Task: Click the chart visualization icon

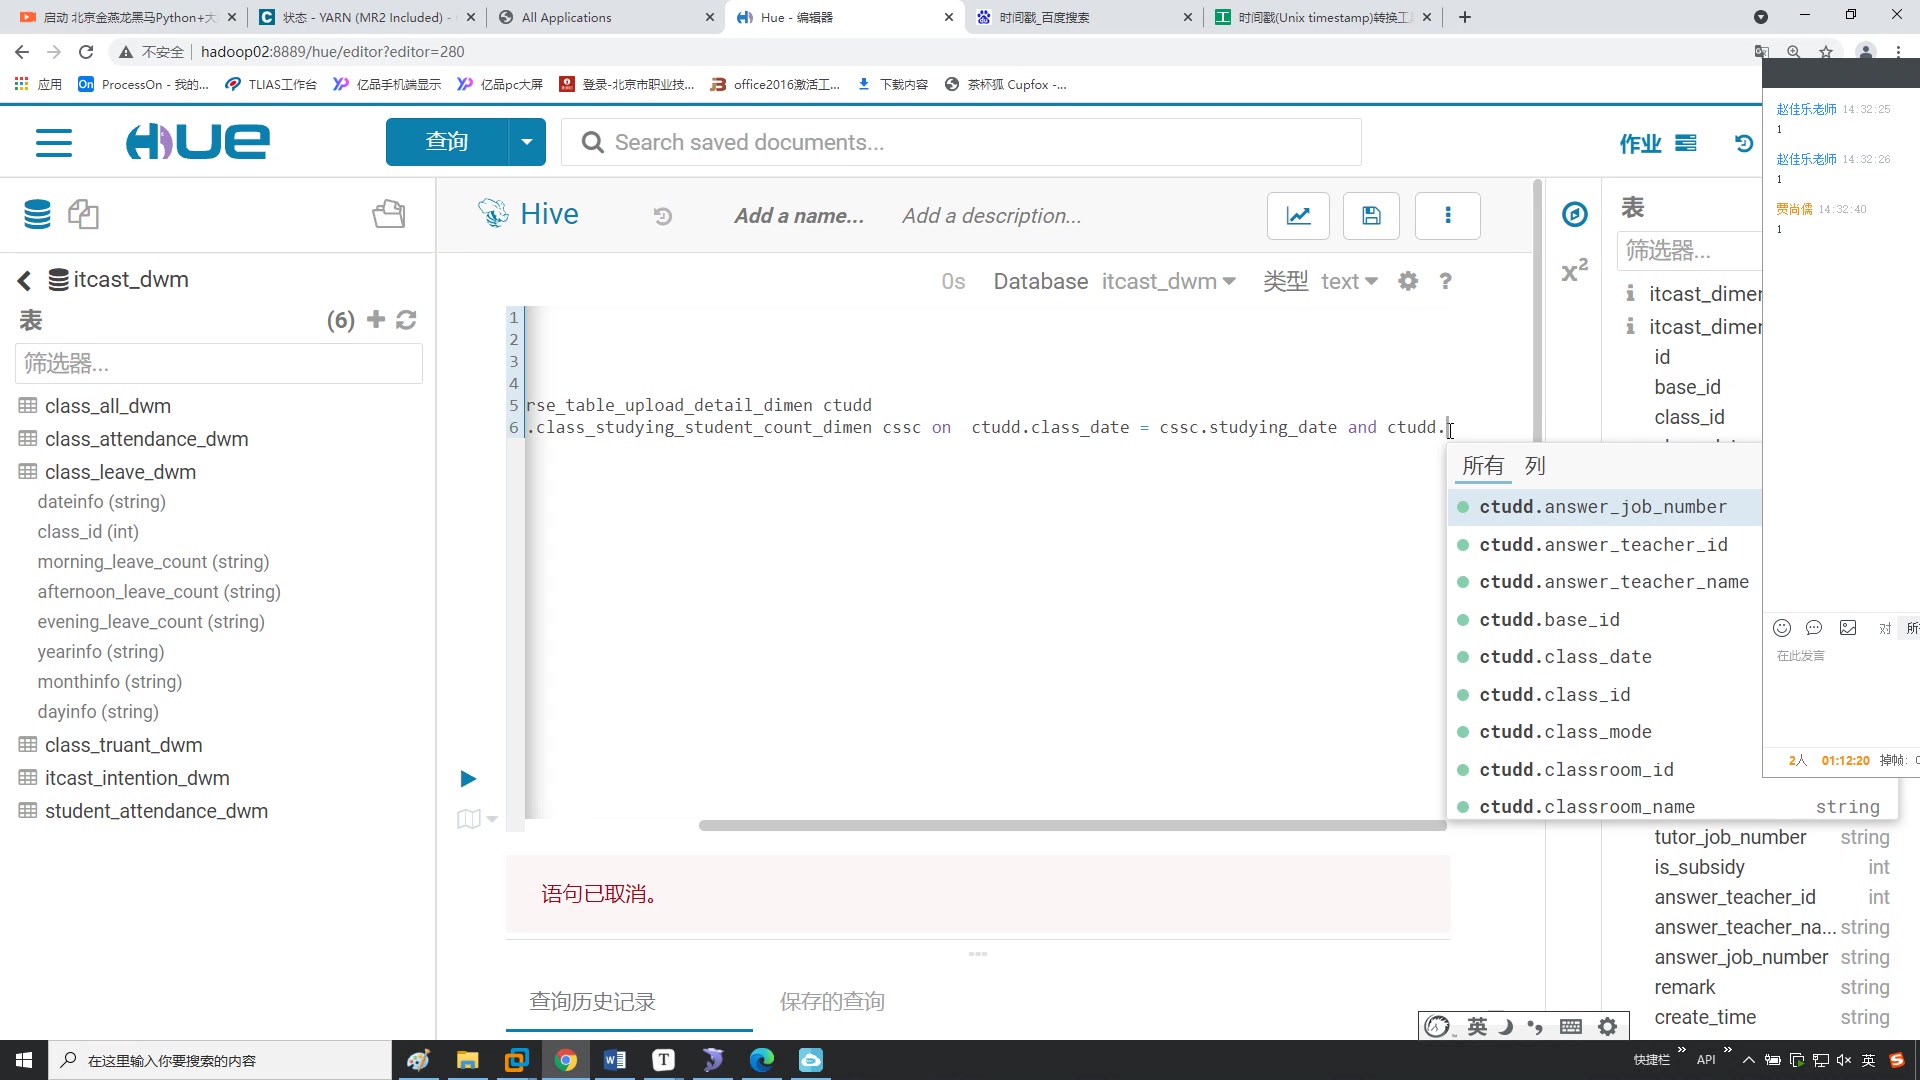Action: [x=1298, y=216]
